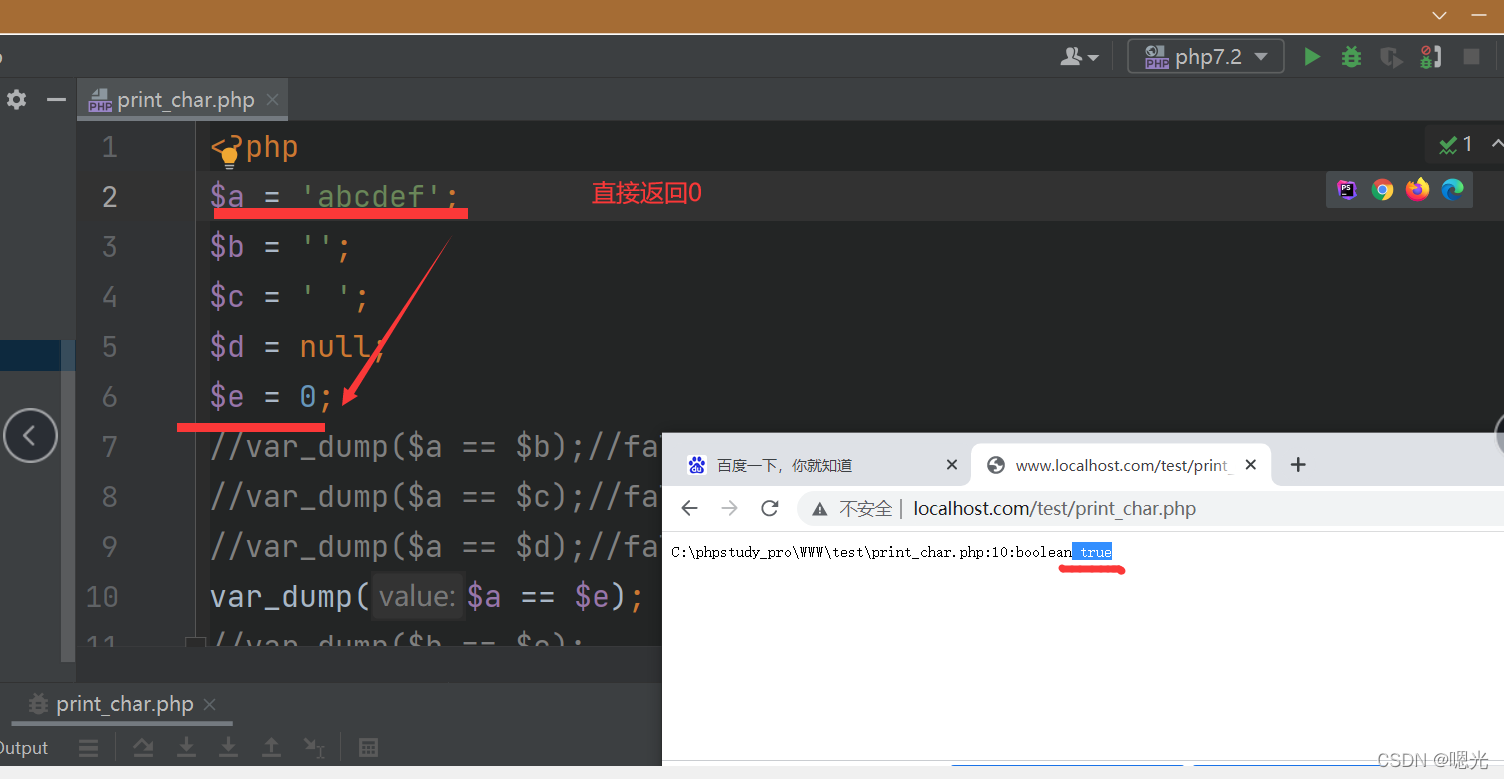Image resolution: width=1504 pixels, height=779 pixels.
Task: Click the up chevron next to inspection count
Action: pyautogui.click(x=1497, y=144)
